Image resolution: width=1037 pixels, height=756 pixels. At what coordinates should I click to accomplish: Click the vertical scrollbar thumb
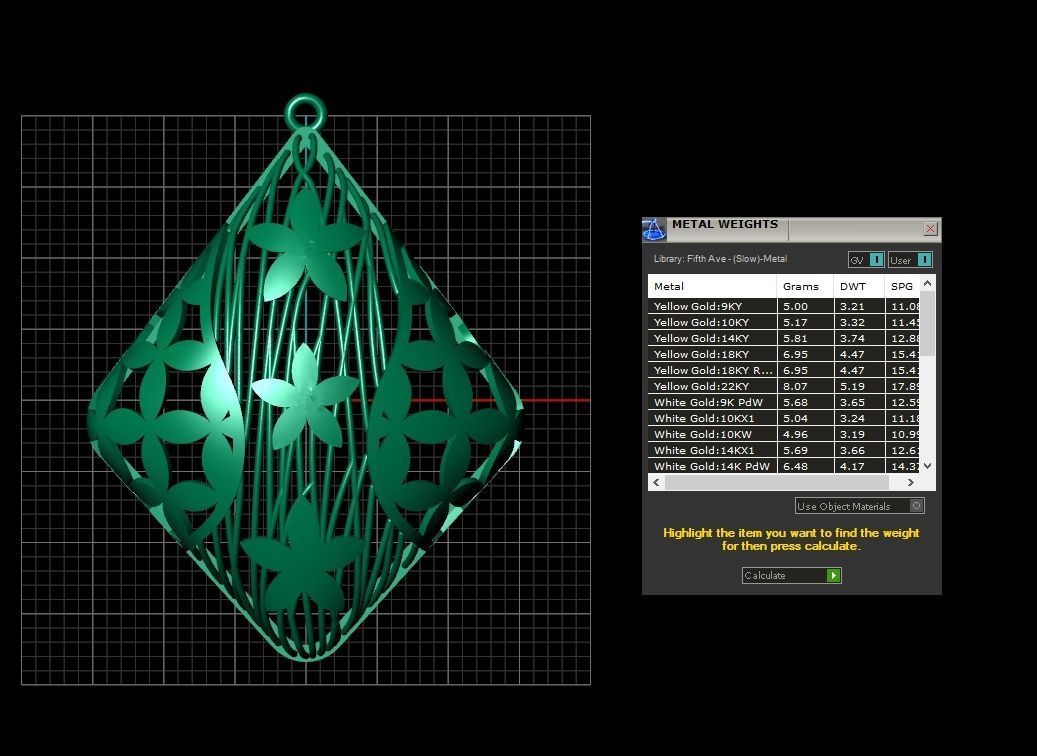point(927,323)
